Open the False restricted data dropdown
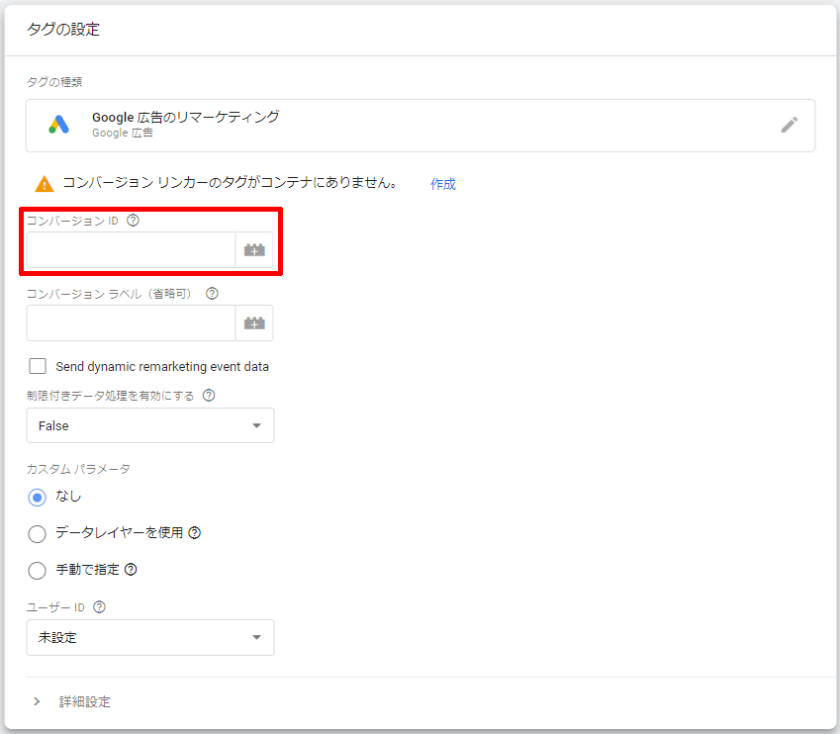Screen dimensions: 840x734 [x=151, y=425]
